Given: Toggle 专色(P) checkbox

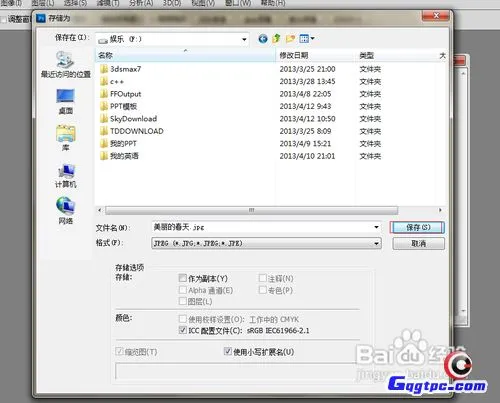Looking at the screenshot, I should point(262,290).
